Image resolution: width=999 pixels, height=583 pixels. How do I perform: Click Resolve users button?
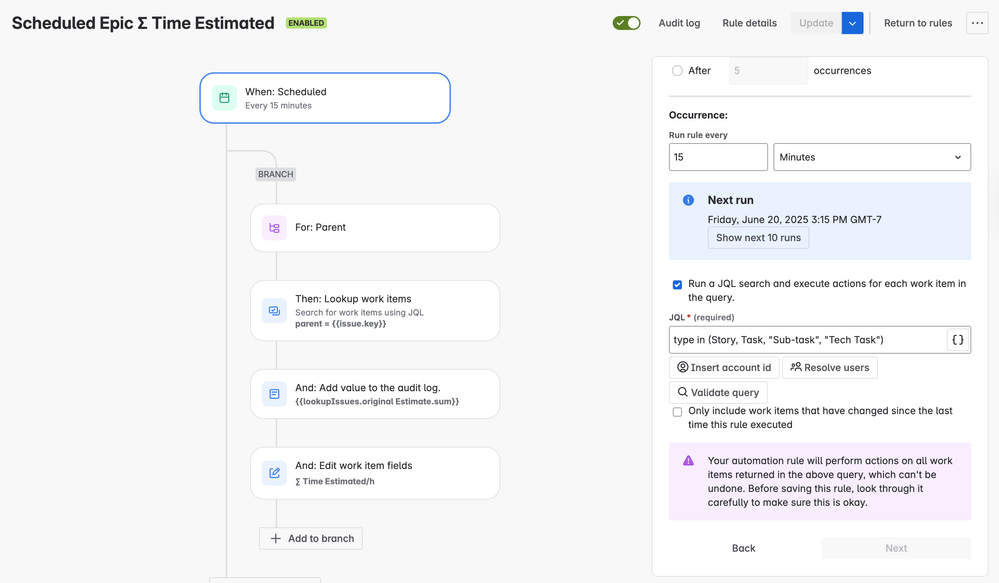[830, 368]
